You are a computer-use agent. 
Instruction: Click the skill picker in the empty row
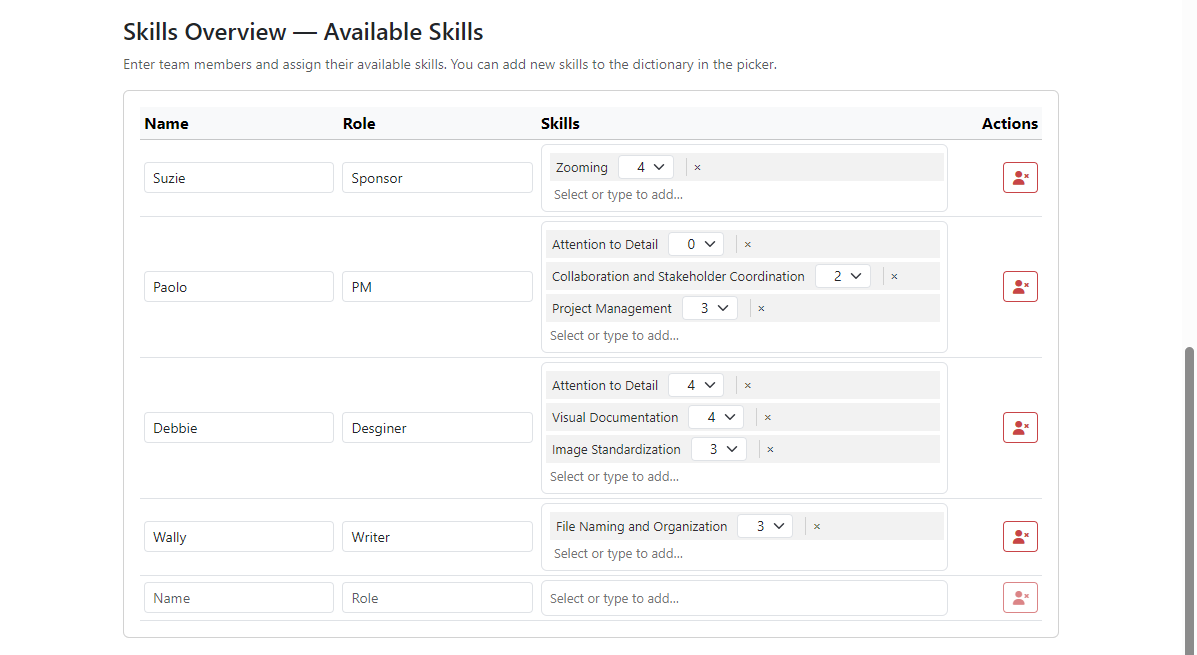(744, 599)
